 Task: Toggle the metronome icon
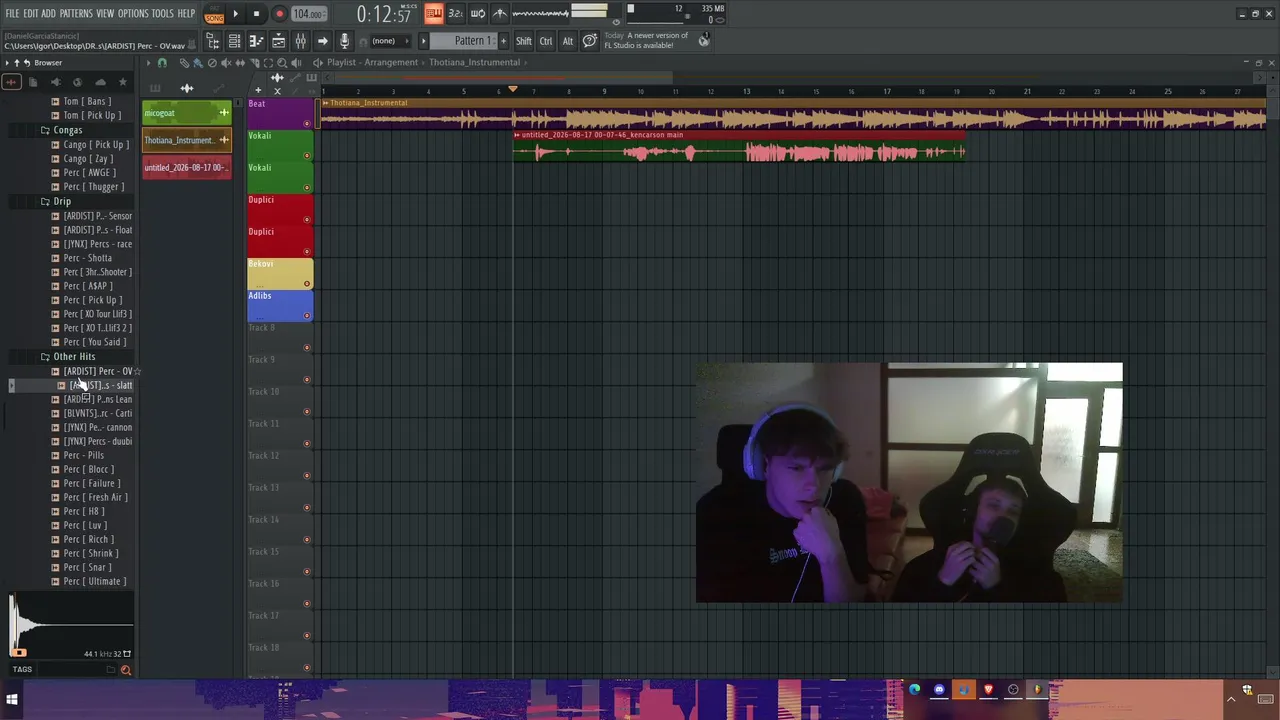tap(500, 13)
